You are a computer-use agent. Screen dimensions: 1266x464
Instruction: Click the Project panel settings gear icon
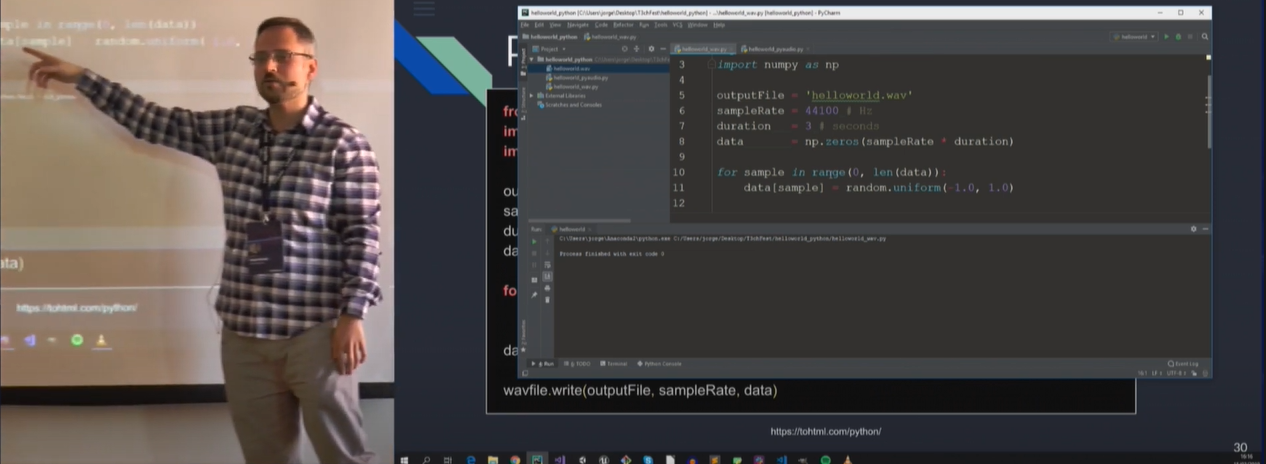pos(651,48)
